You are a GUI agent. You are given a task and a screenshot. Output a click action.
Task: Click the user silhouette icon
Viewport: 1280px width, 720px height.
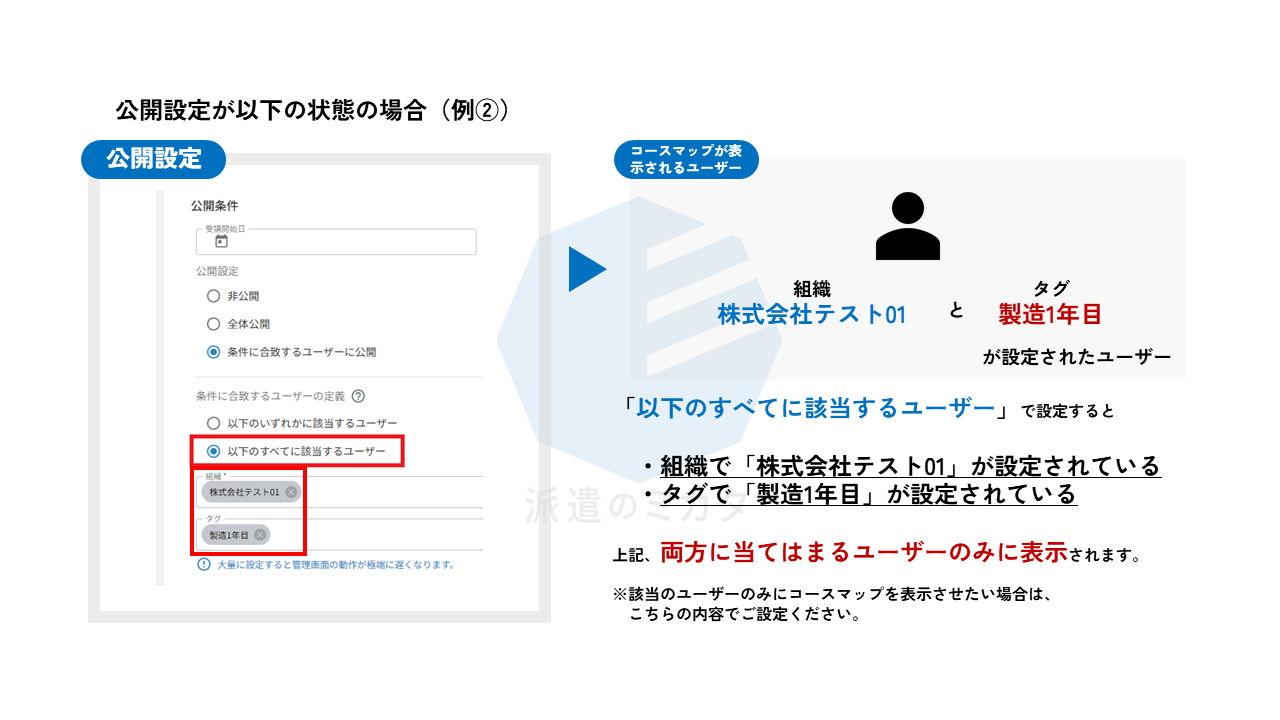908,227
